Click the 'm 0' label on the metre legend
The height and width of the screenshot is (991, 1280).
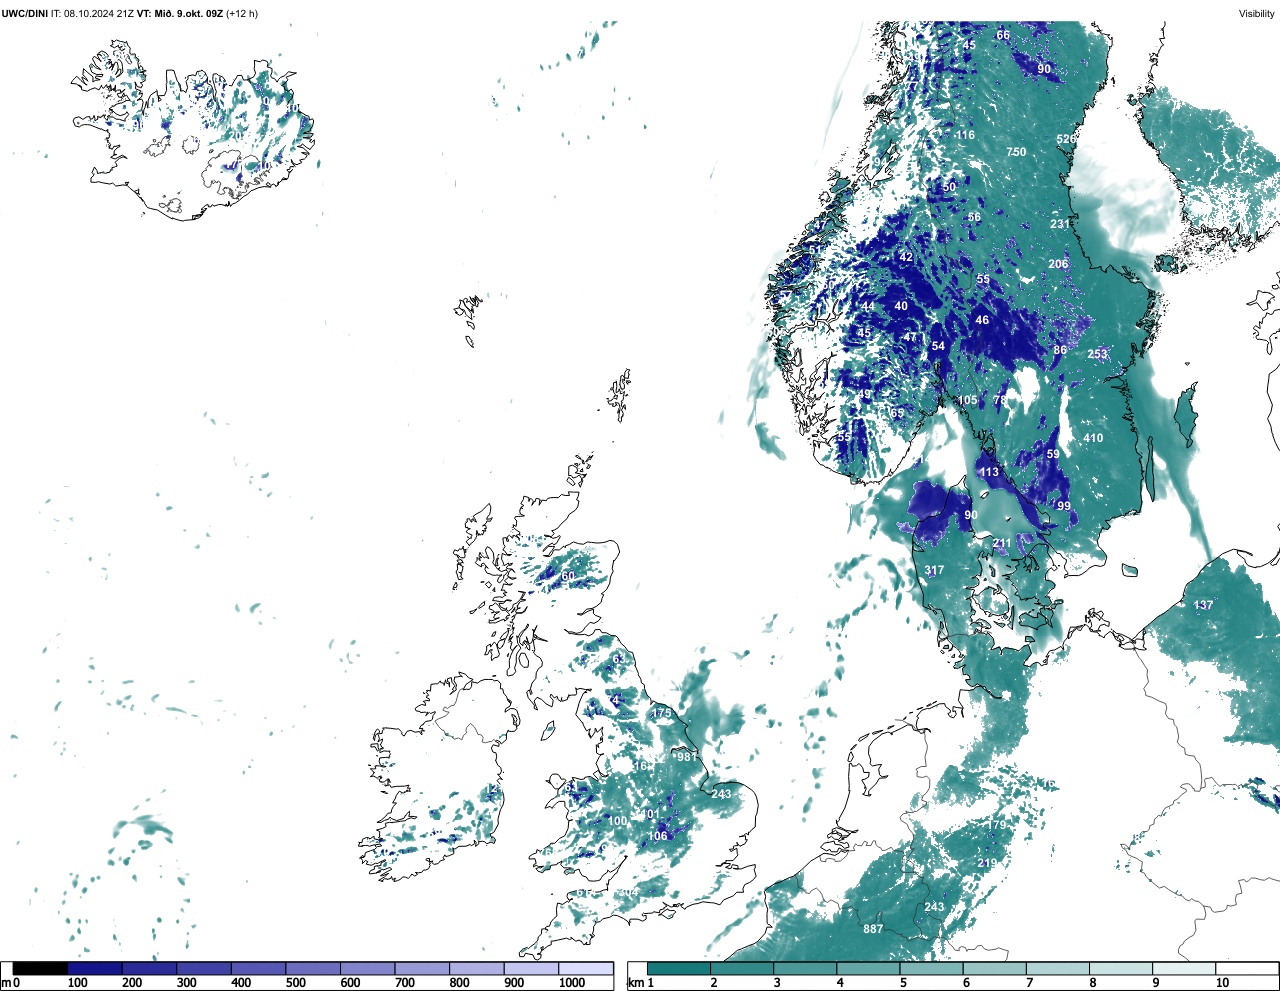[11, 983]
